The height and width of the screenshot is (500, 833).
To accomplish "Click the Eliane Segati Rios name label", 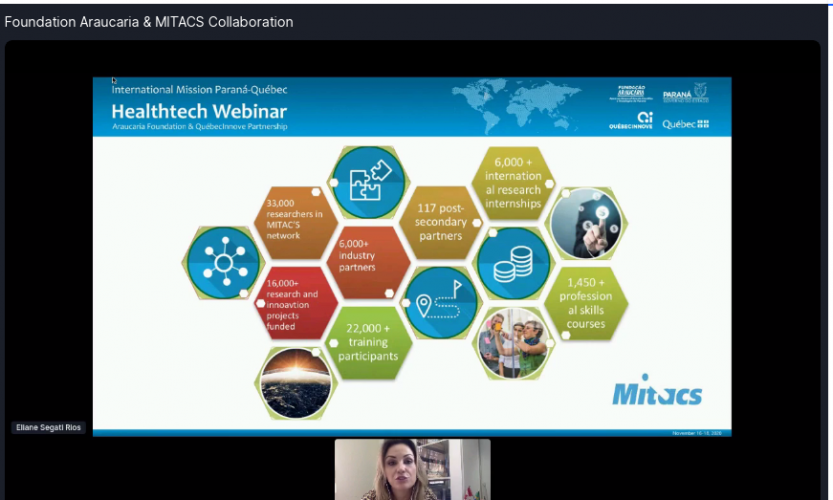I will pyautogui.click(x=48, y=428).
